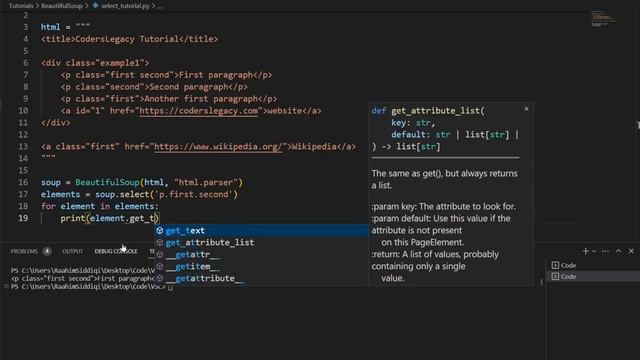640x360 pixels.
Task: Click the terminal output '<p class="first second">' line
Action: click(x=83, y=279)
